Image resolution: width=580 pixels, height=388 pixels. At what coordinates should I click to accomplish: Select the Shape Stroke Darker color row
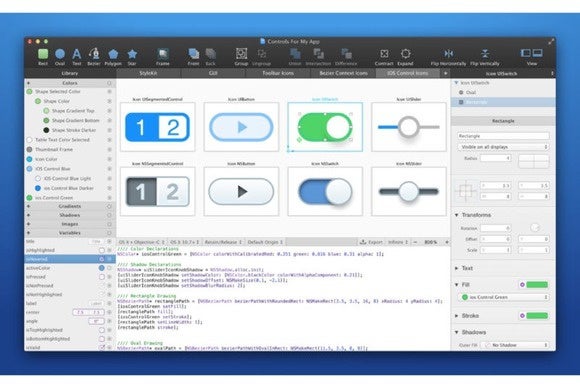[70, 130]
